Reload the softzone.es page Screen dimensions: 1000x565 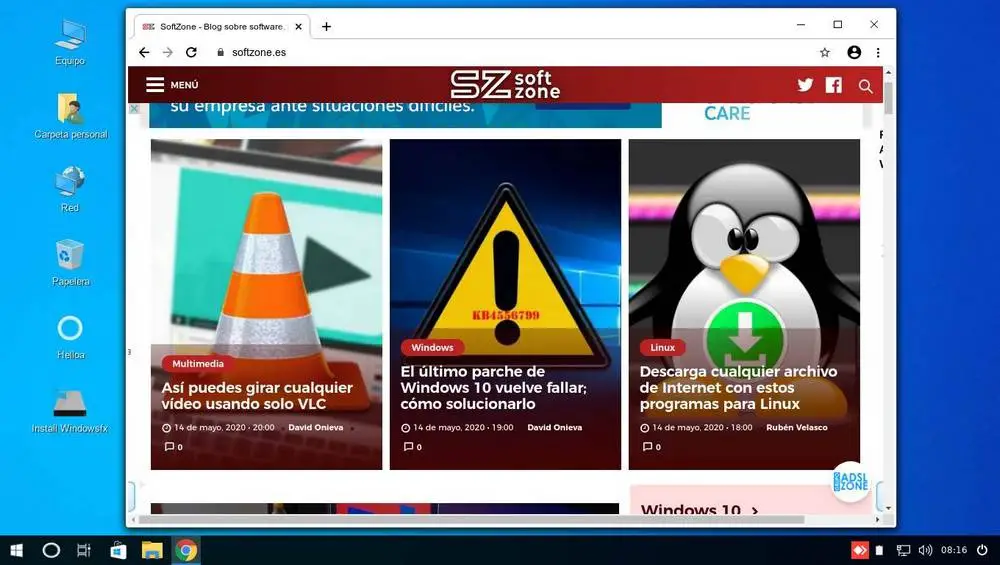pos(191,52)
